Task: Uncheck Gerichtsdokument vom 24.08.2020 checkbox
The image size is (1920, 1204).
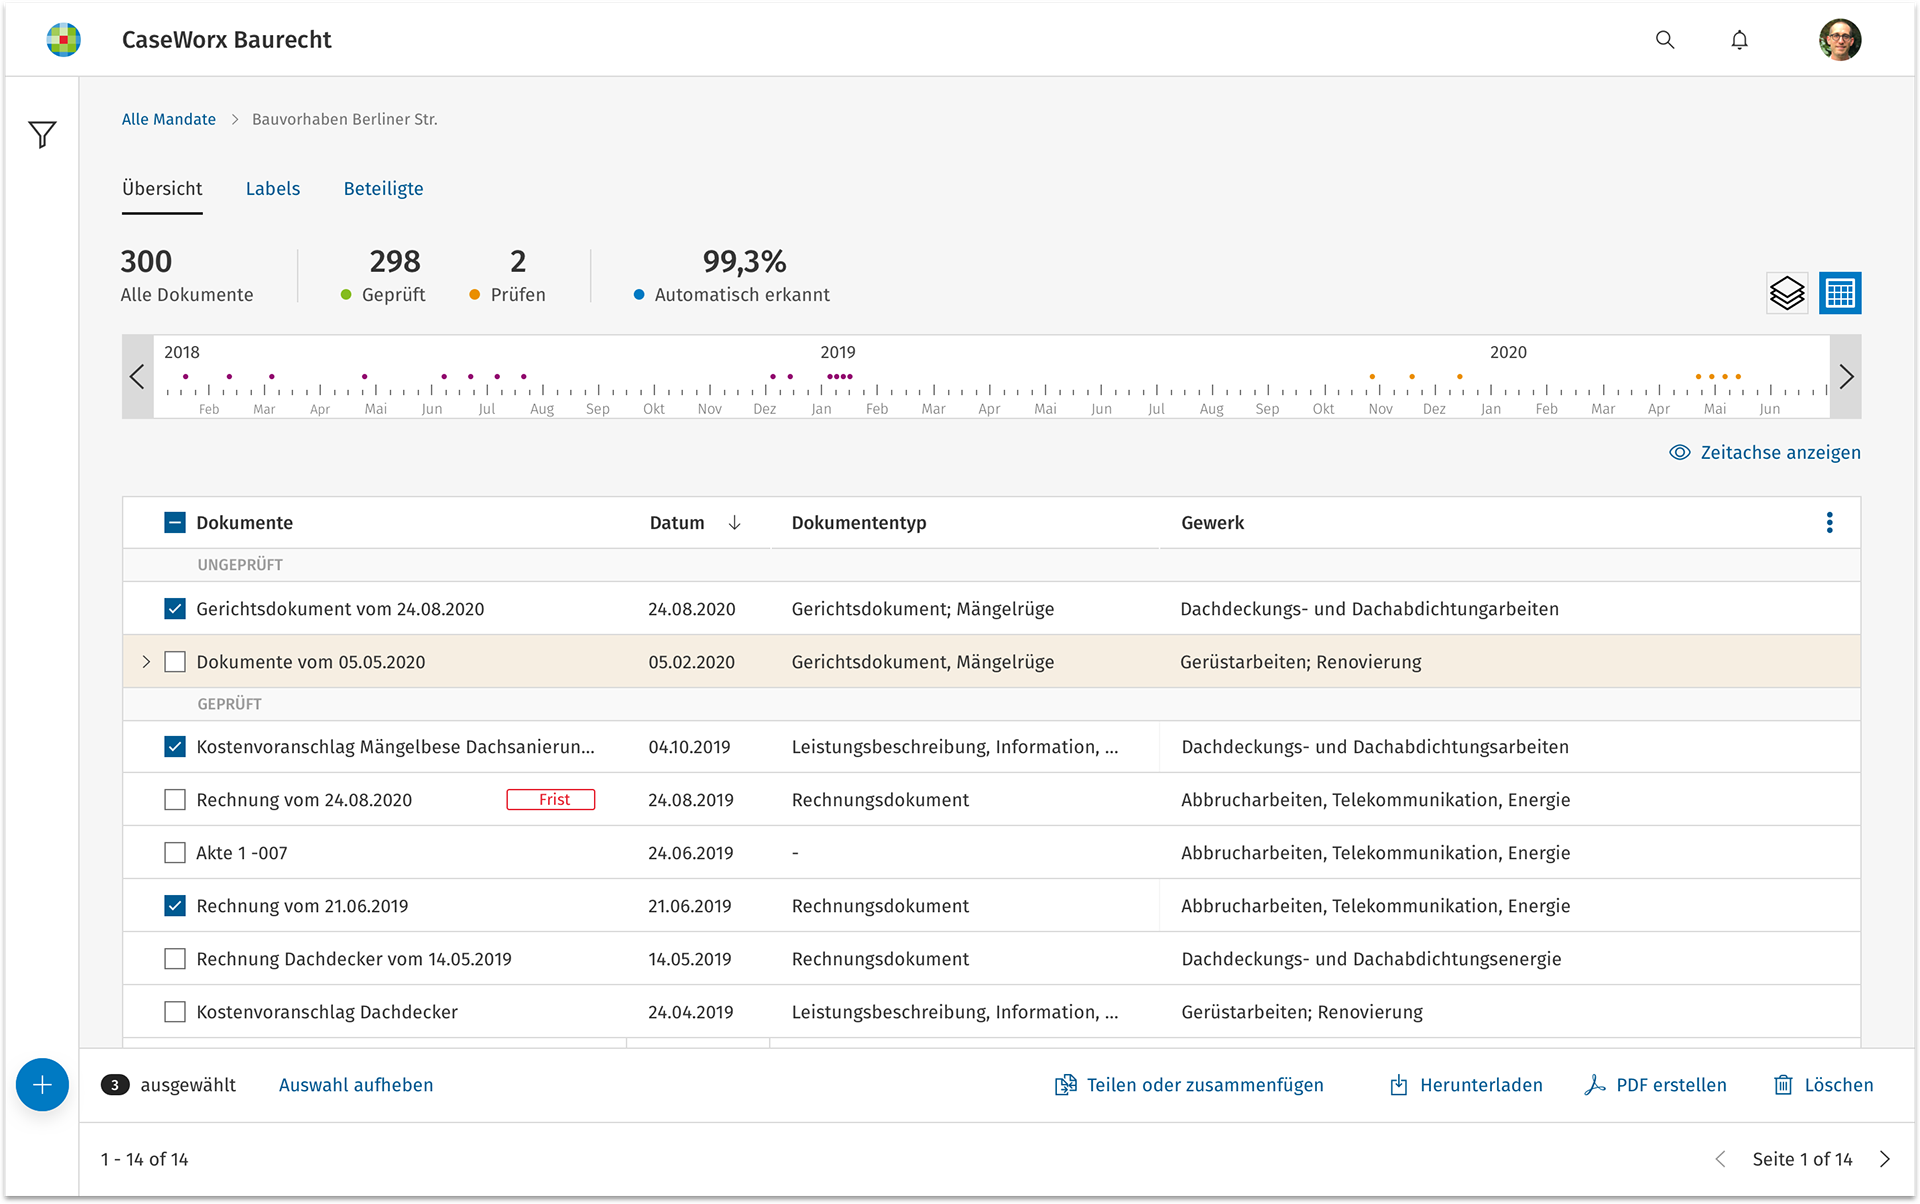Action: click(x=175, y=609)
